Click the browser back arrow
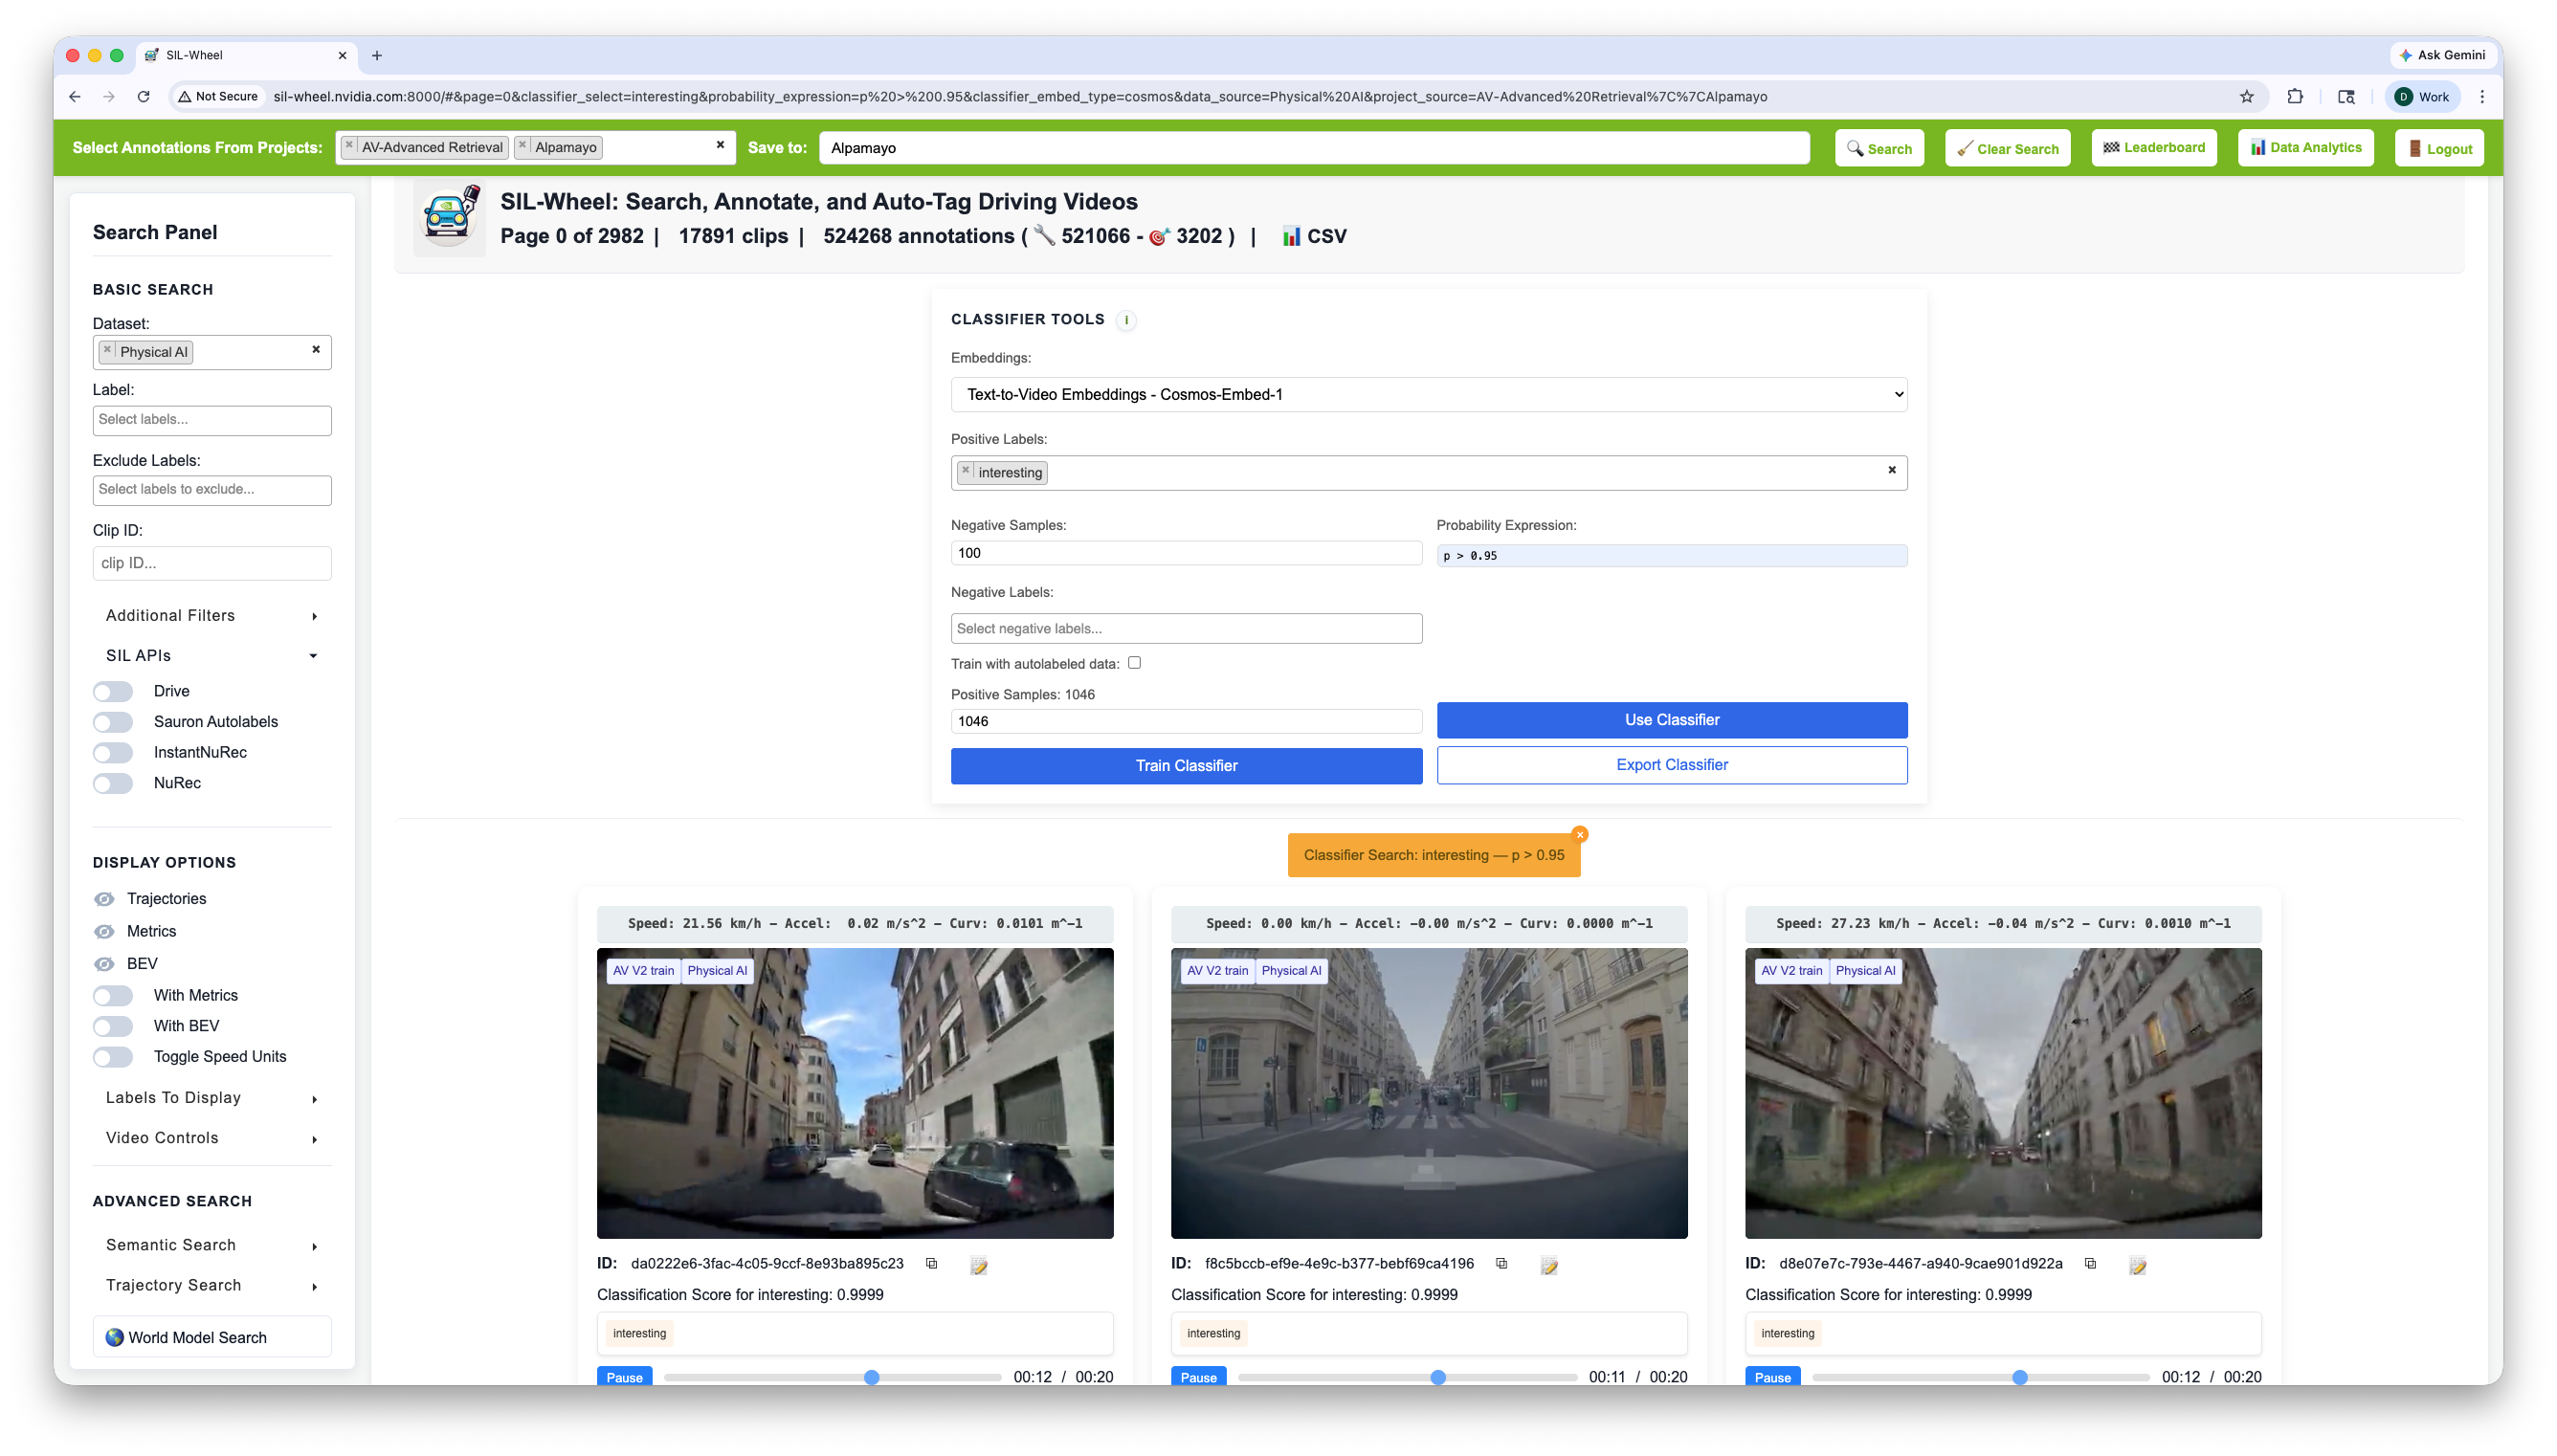 75,97
